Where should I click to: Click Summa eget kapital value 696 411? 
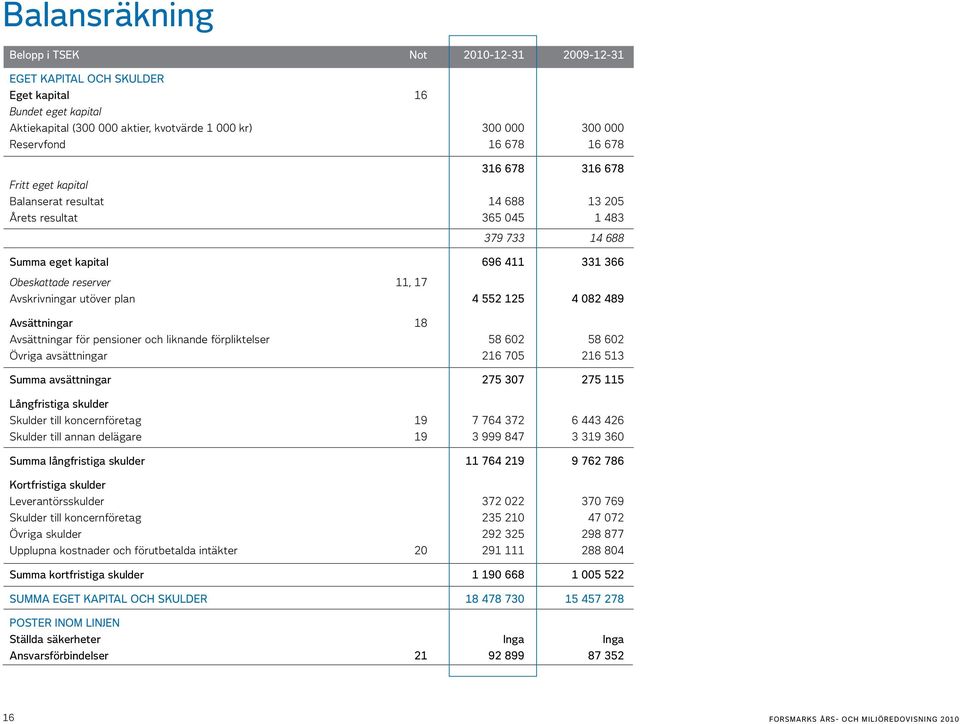pos(503,262)
